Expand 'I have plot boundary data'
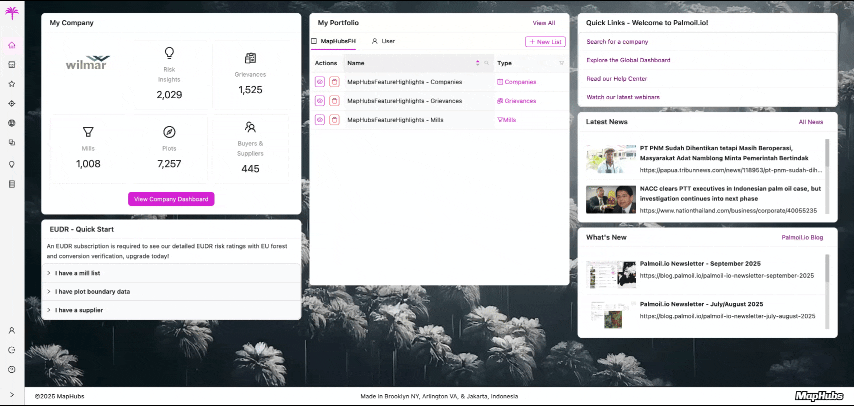Image resolution: width=854 pixels, height=406 pixels. pyautogui.click(x=171, y=292)
